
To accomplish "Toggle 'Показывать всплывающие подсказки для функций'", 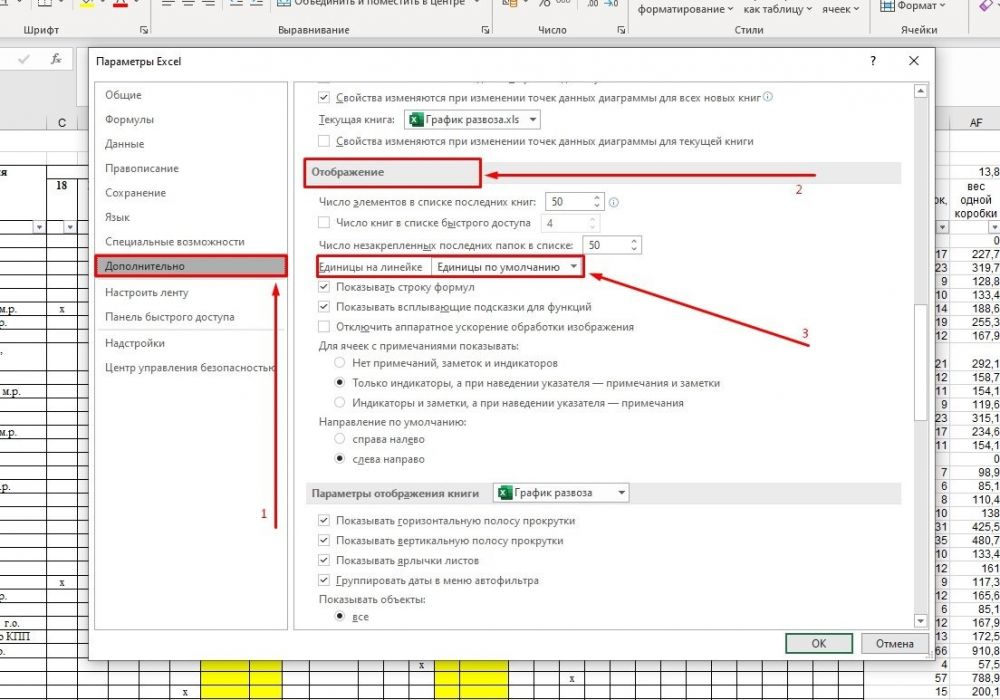I will (324, 307).
